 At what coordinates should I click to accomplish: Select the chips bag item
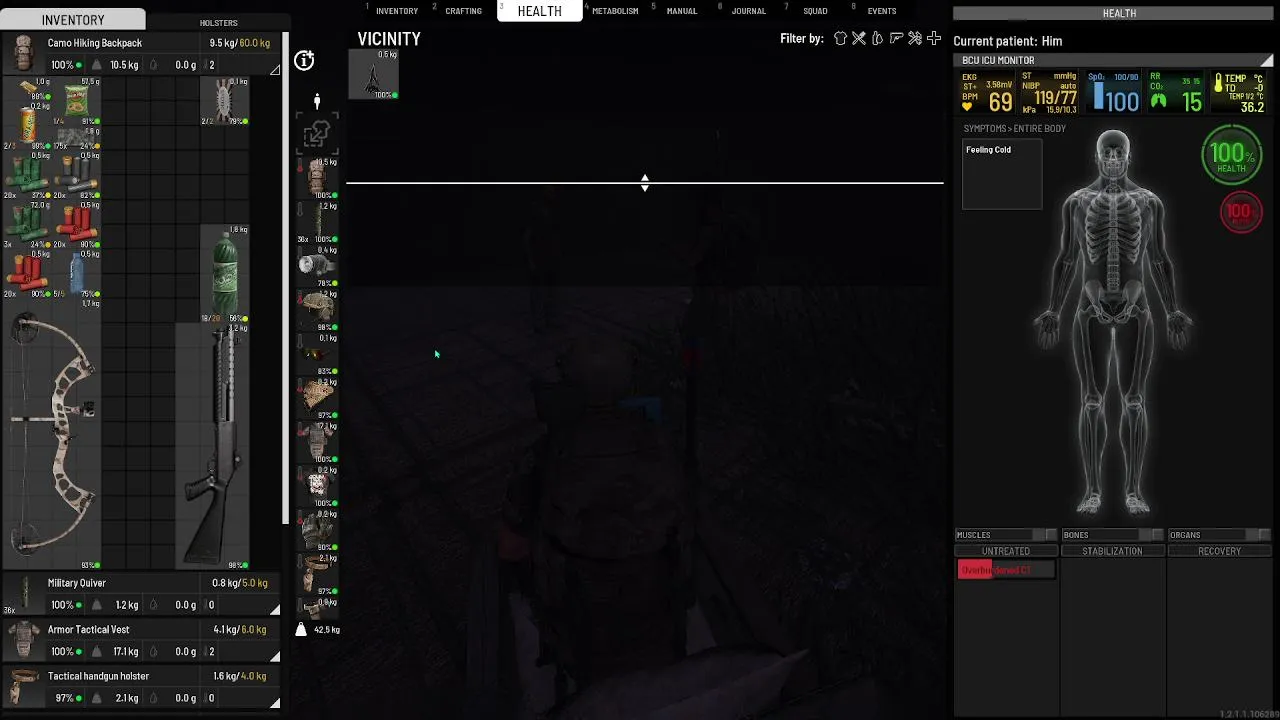(77, 101)
